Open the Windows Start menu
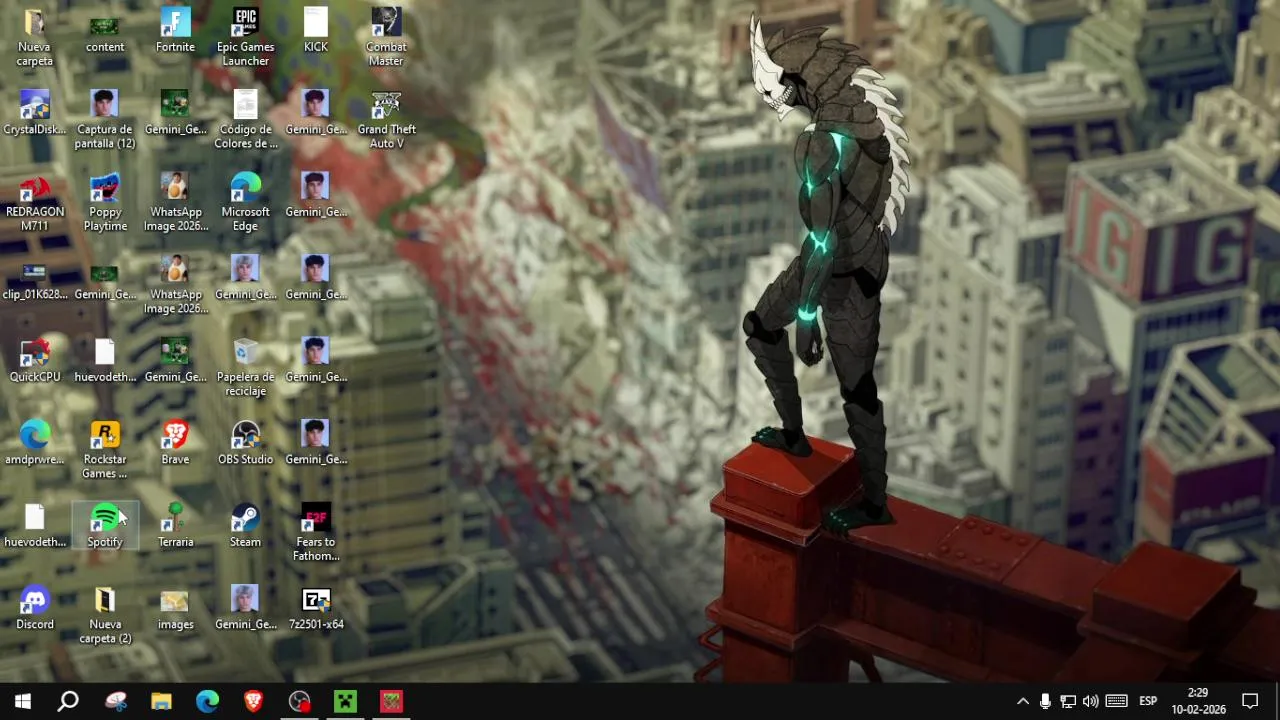Image resolution: width=1280 pixels, height=720 pixels. click(23, 701)
